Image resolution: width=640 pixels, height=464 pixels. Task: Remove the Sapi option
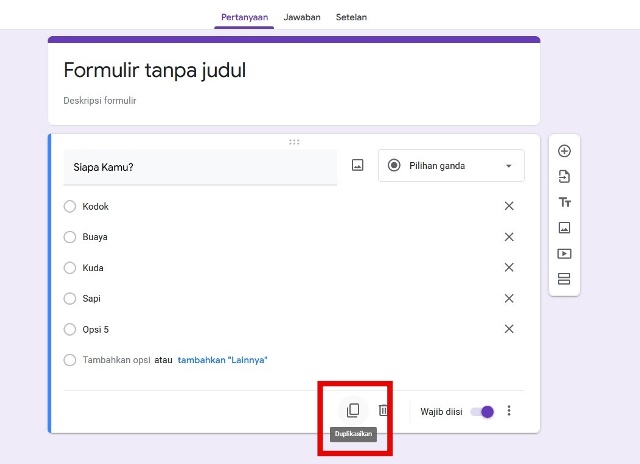(509, 298)
